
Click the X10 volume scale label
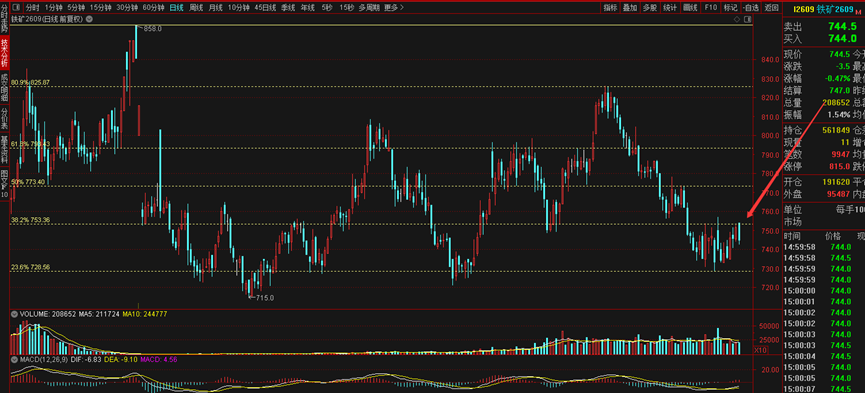(760, 350)
